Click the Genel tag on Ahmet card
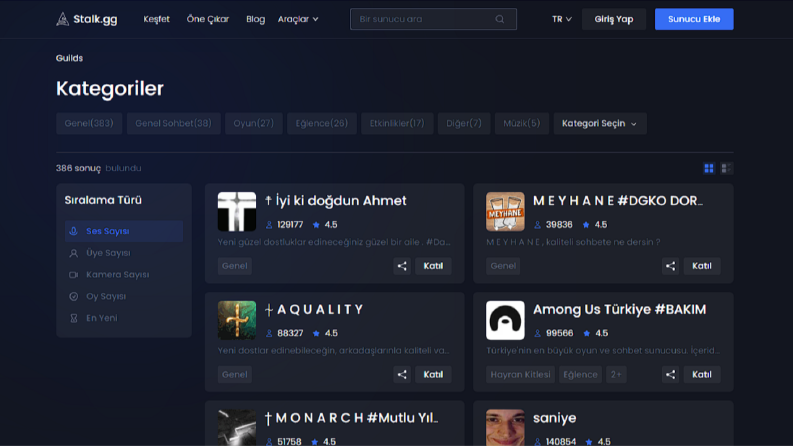The image size is (793, 446). [235, 266]
